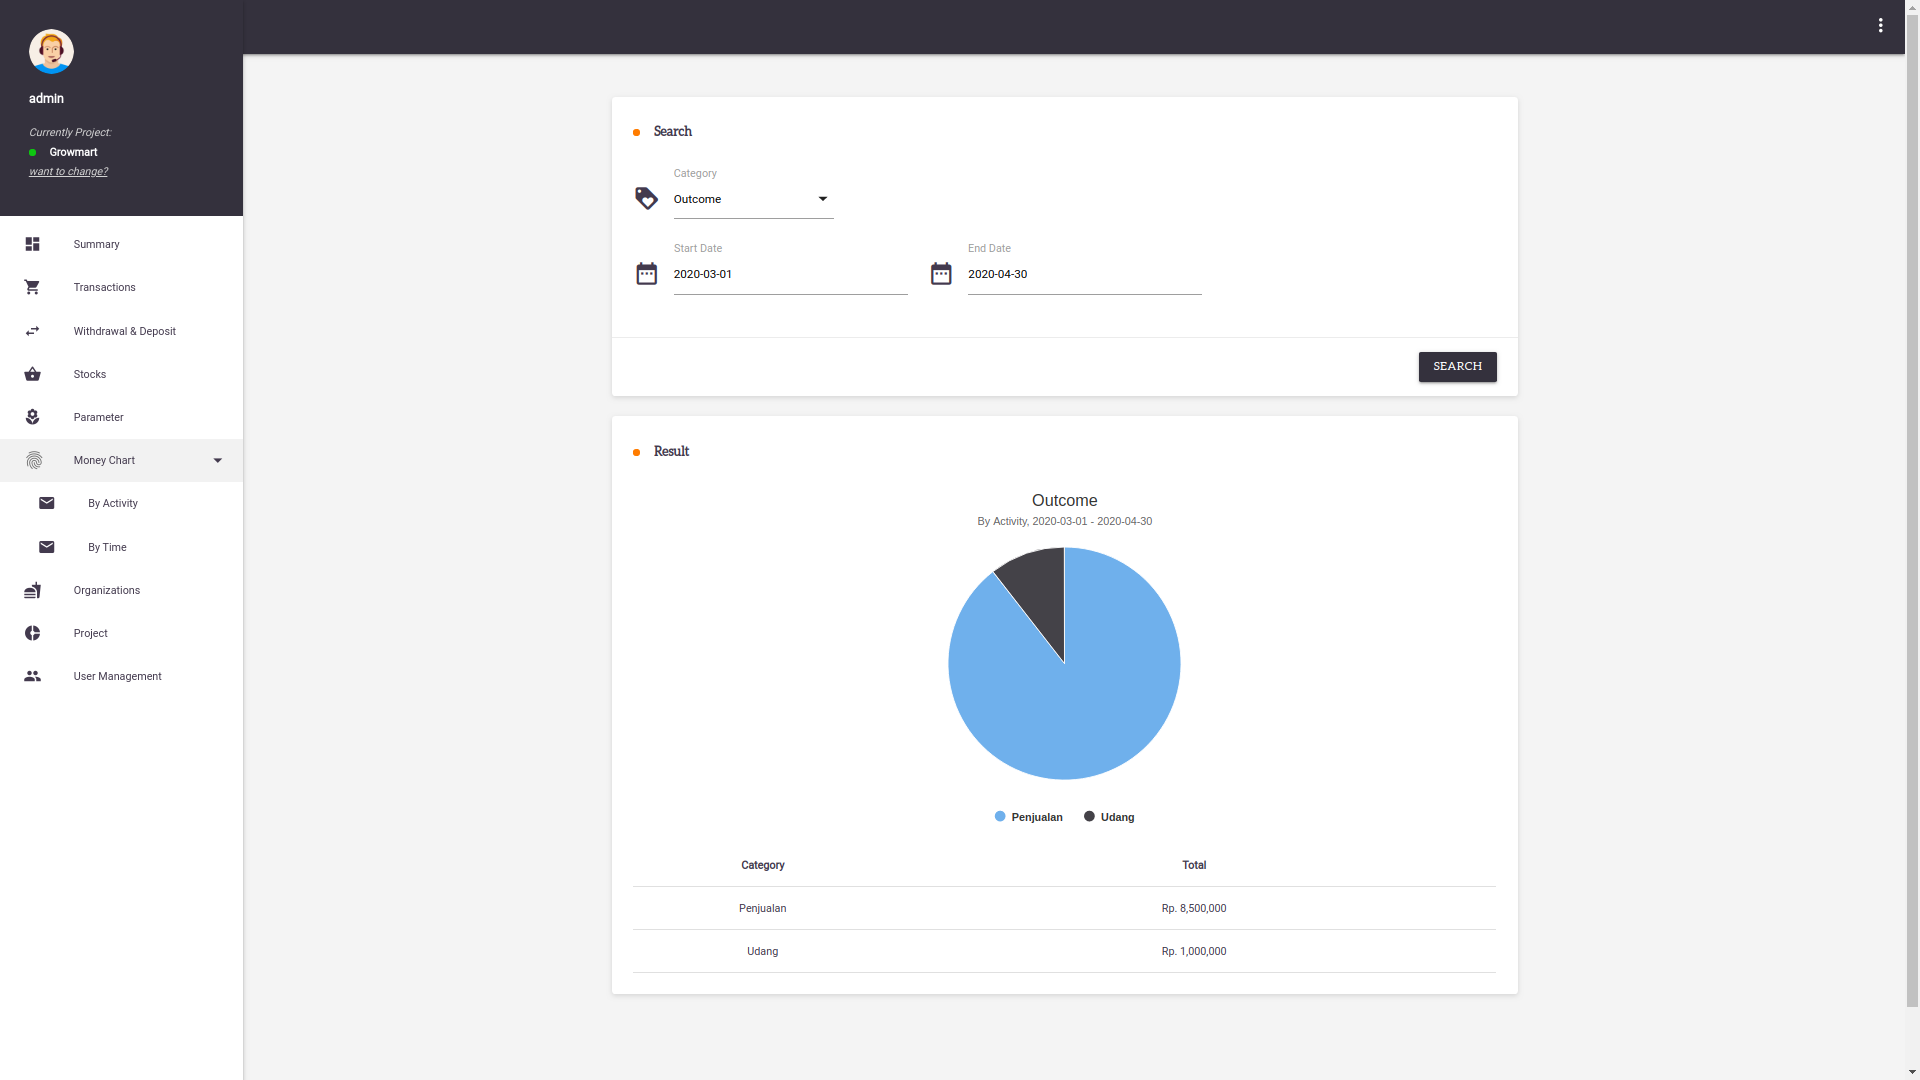This screenshot has width=1920, height=1080.
Task: Click the admin avatar image
Action: [x=51, y=51]
